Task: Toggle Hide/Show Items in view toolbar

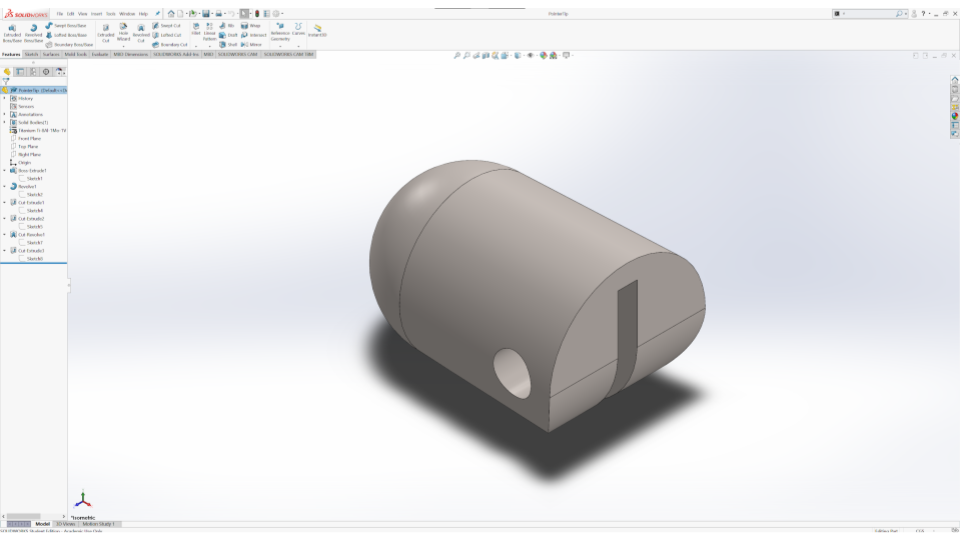Action: pos(531,55)
